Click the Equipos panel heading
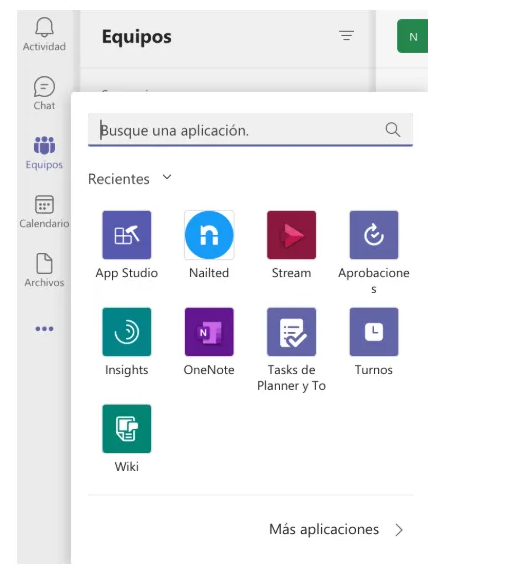508x572 pixels. click(136, 37)
